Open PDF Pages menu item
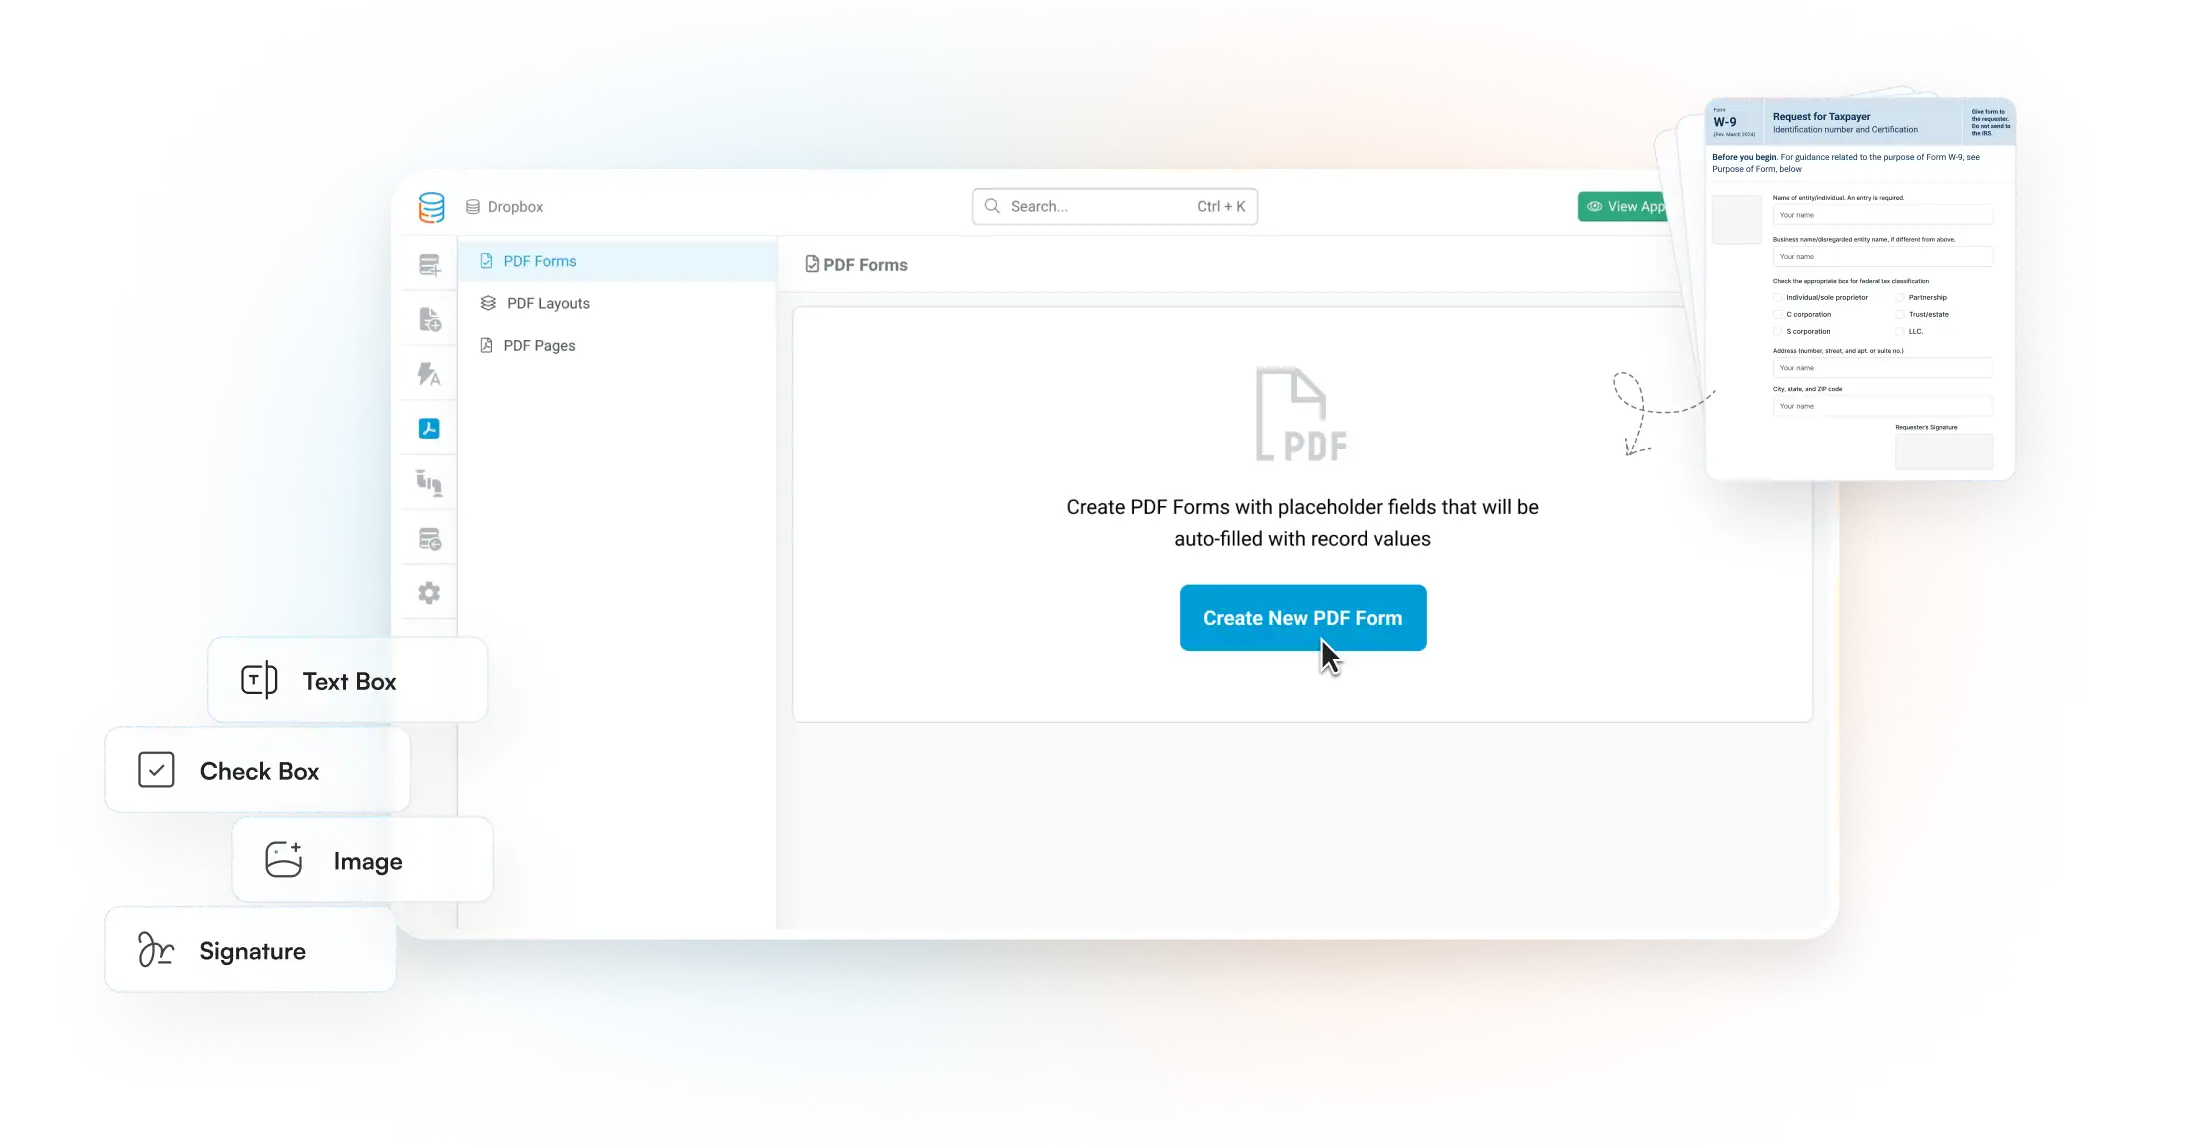The width and height of the screenshot is (2190, 1148). tap(539, 345)
